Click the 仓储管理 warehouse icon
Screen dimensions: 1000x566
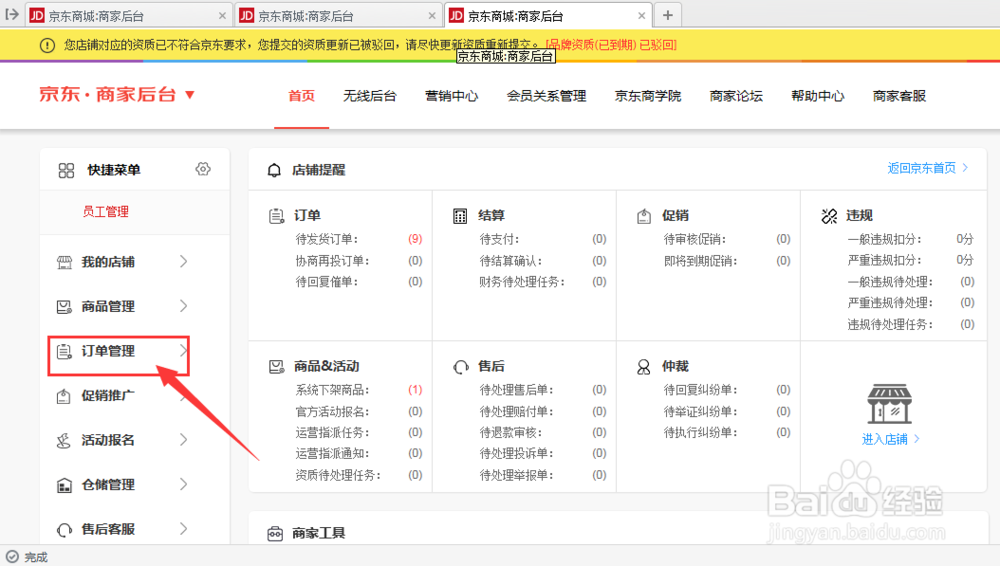point(64,485)
